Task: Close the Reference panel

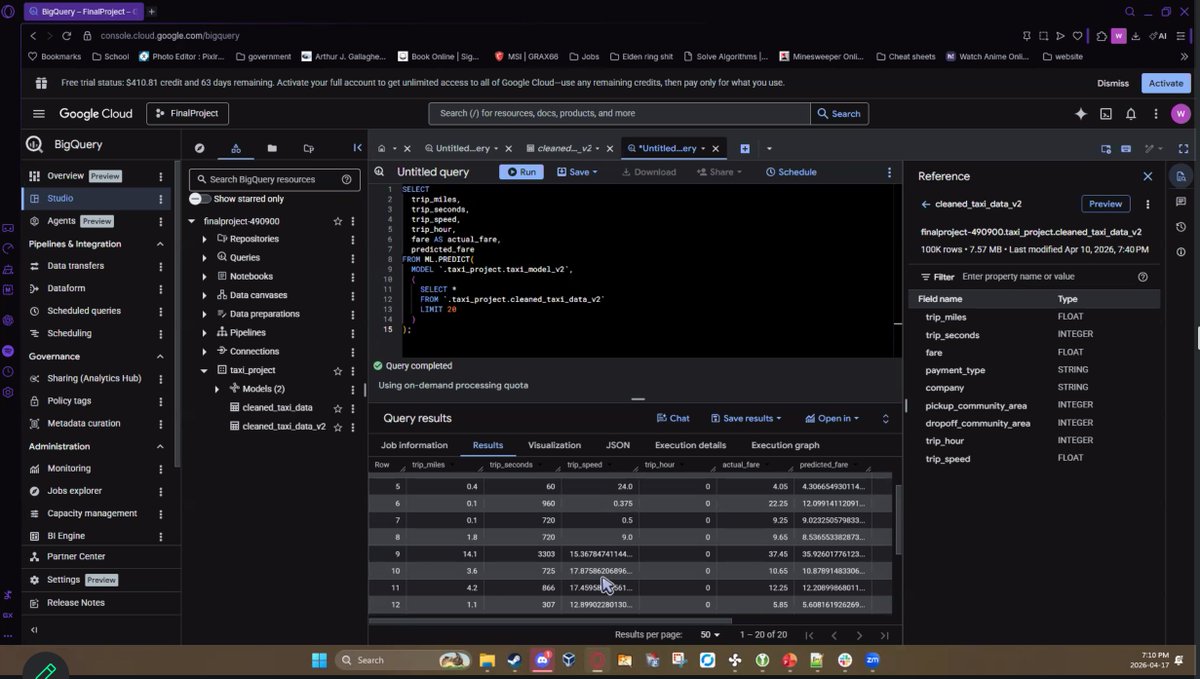Action: (1147, 176)
